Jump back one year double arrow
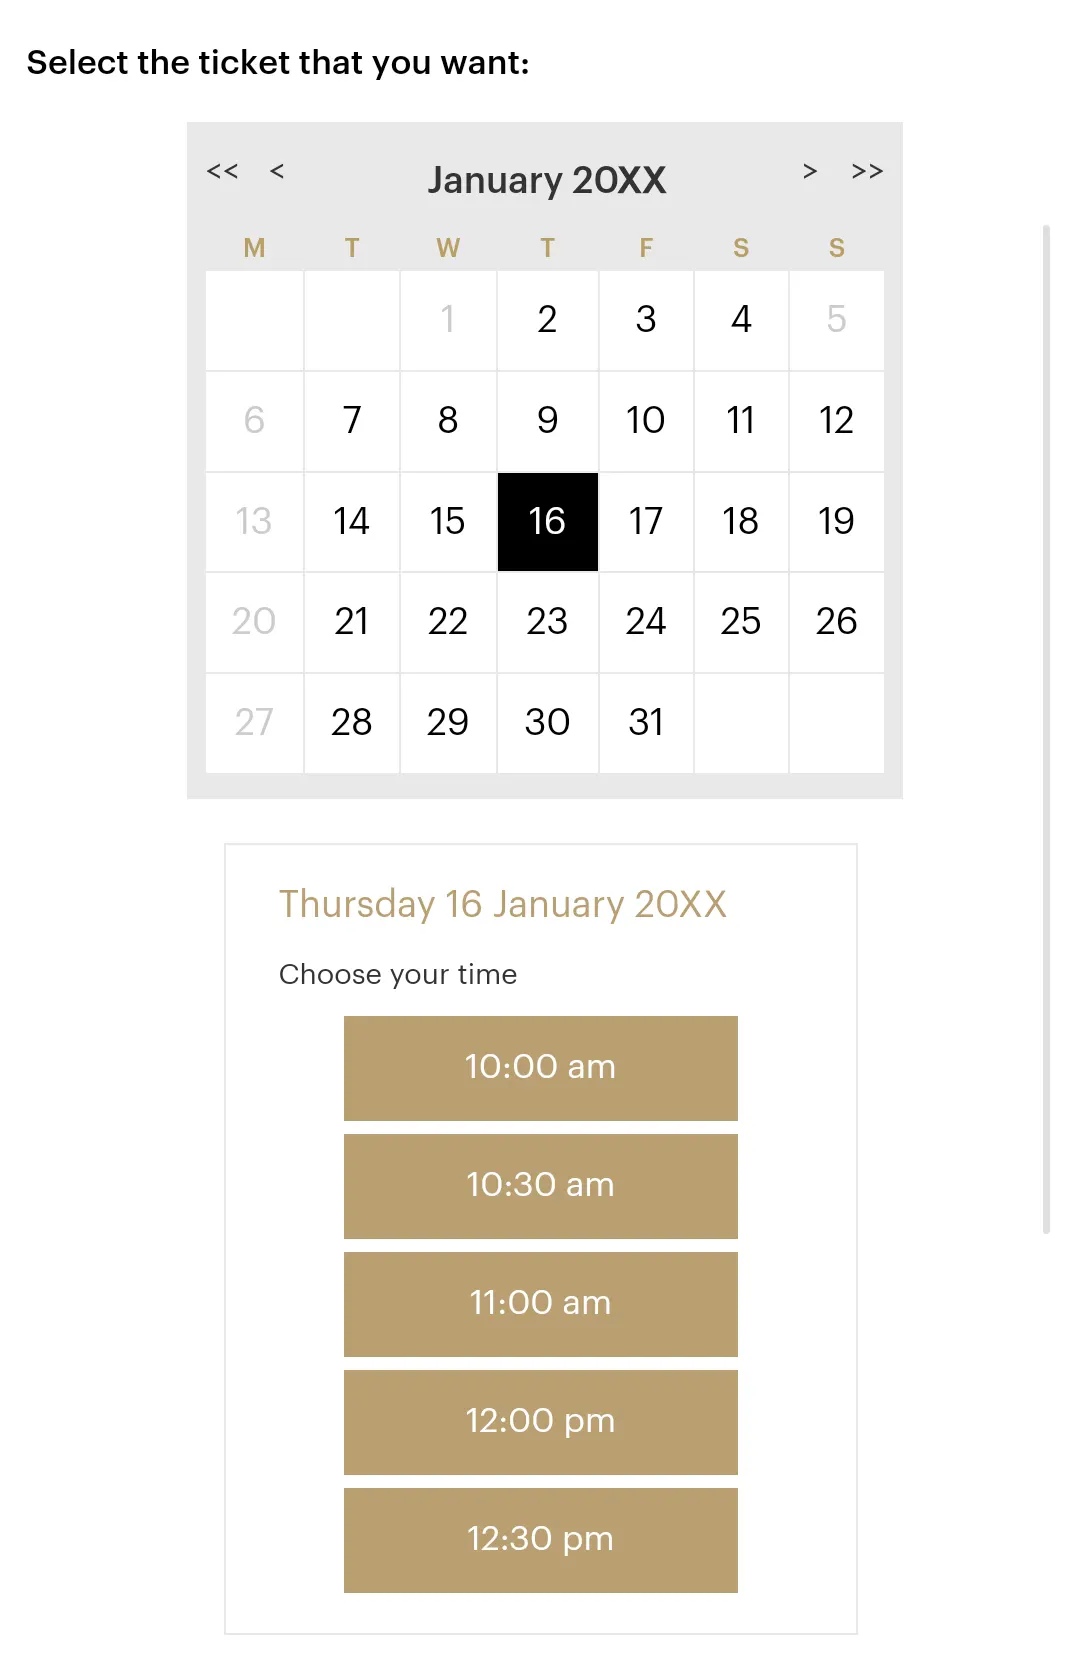This screenshot has height=1662, width=1080. (x=222, y=171)
